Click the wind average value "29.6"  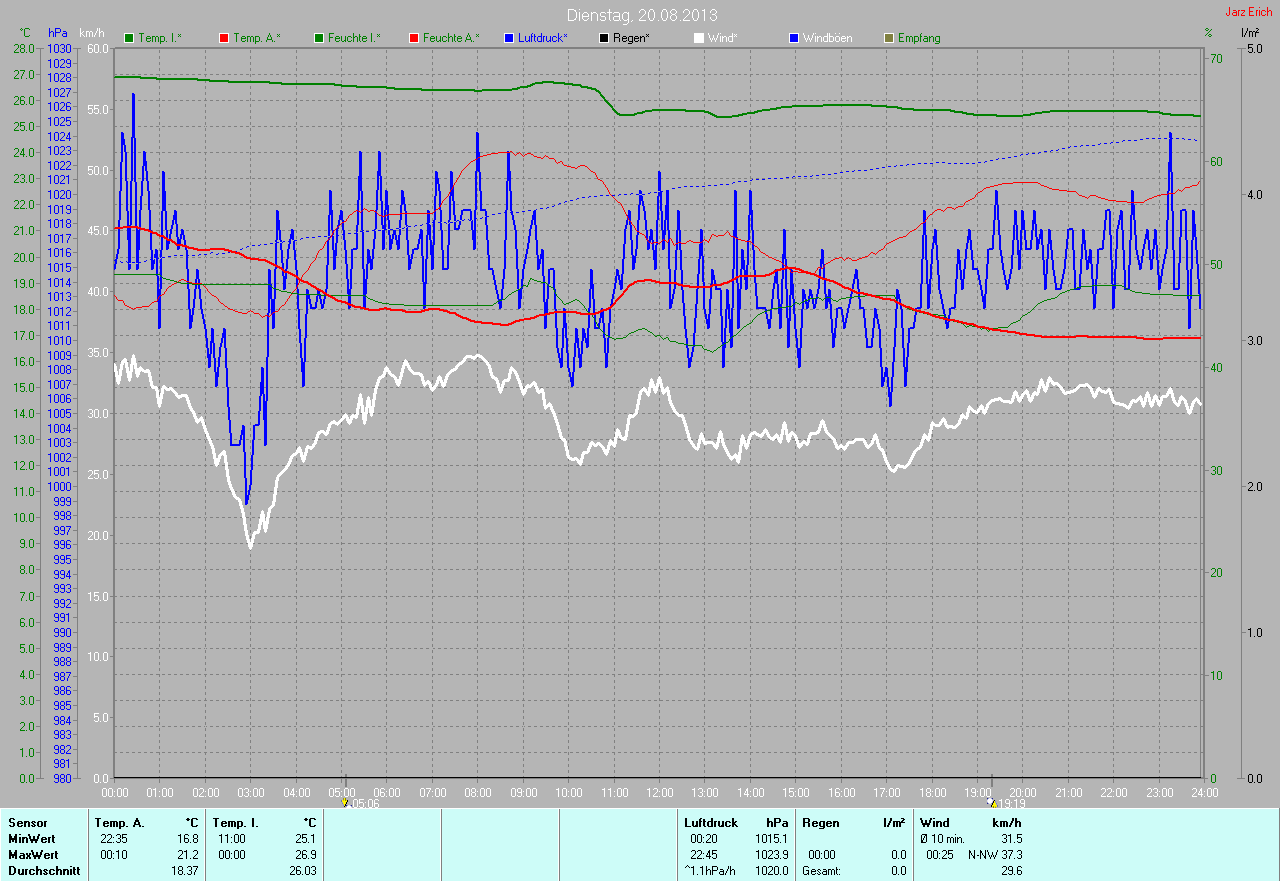pyautogui.click(x=1011, y=871)
